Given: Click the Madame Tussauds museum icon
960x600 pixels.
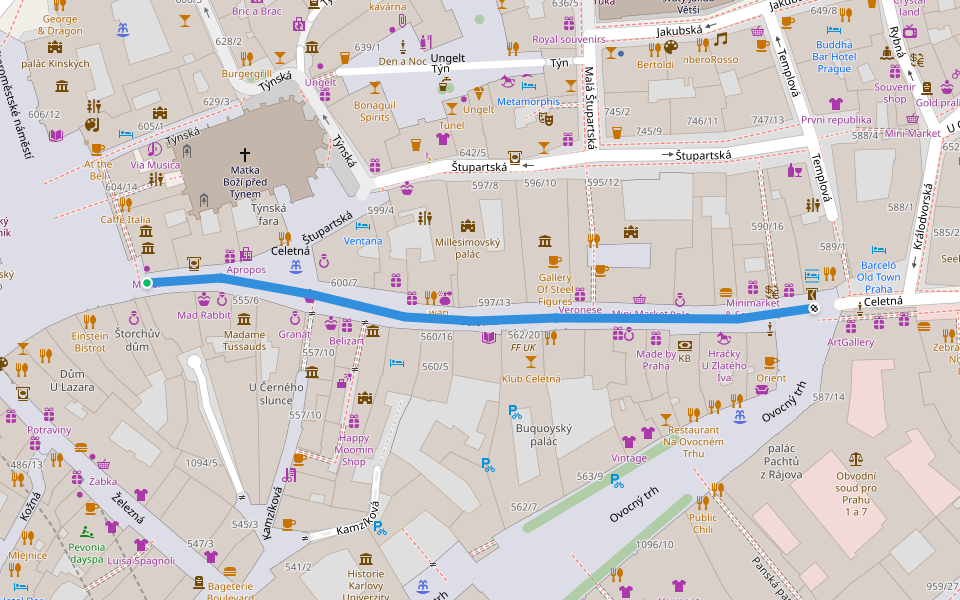Looking at the screenshot, I should (245, 320).
